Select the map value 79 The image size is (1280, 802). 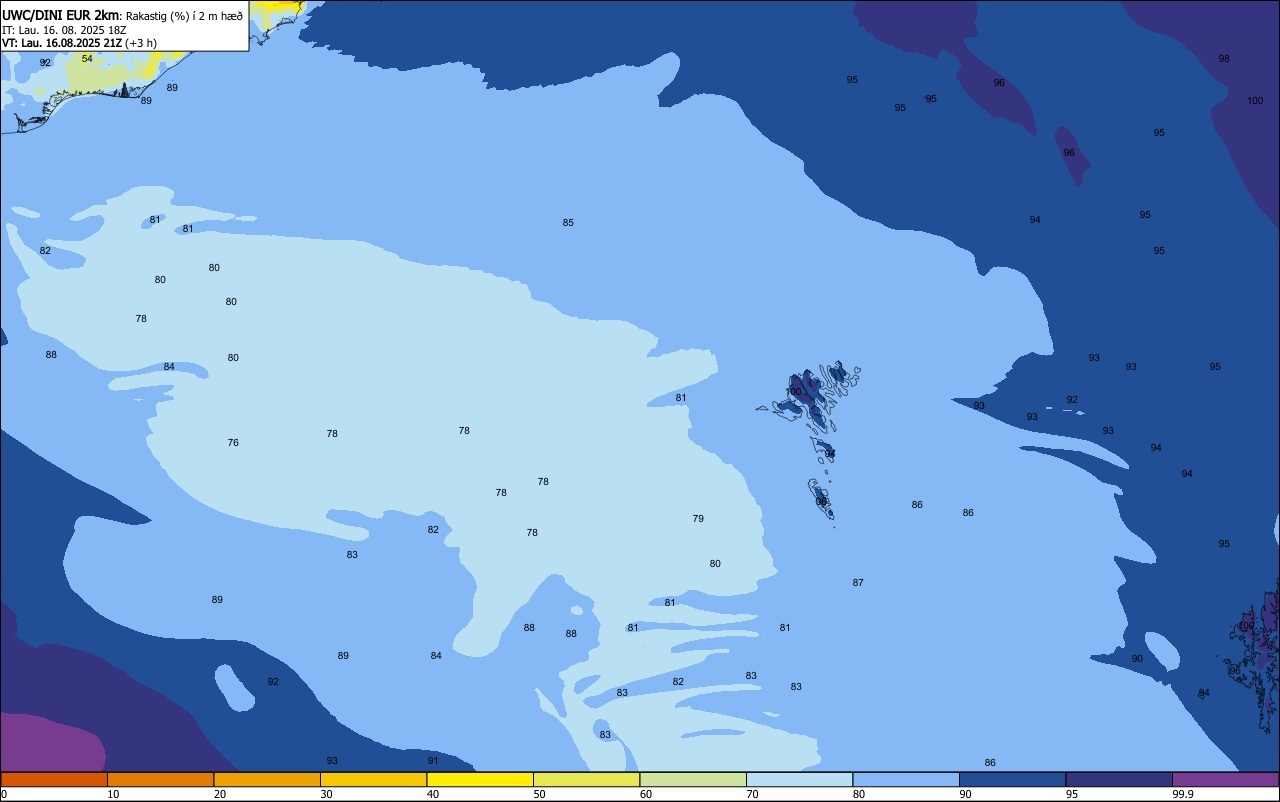point(698,518)
